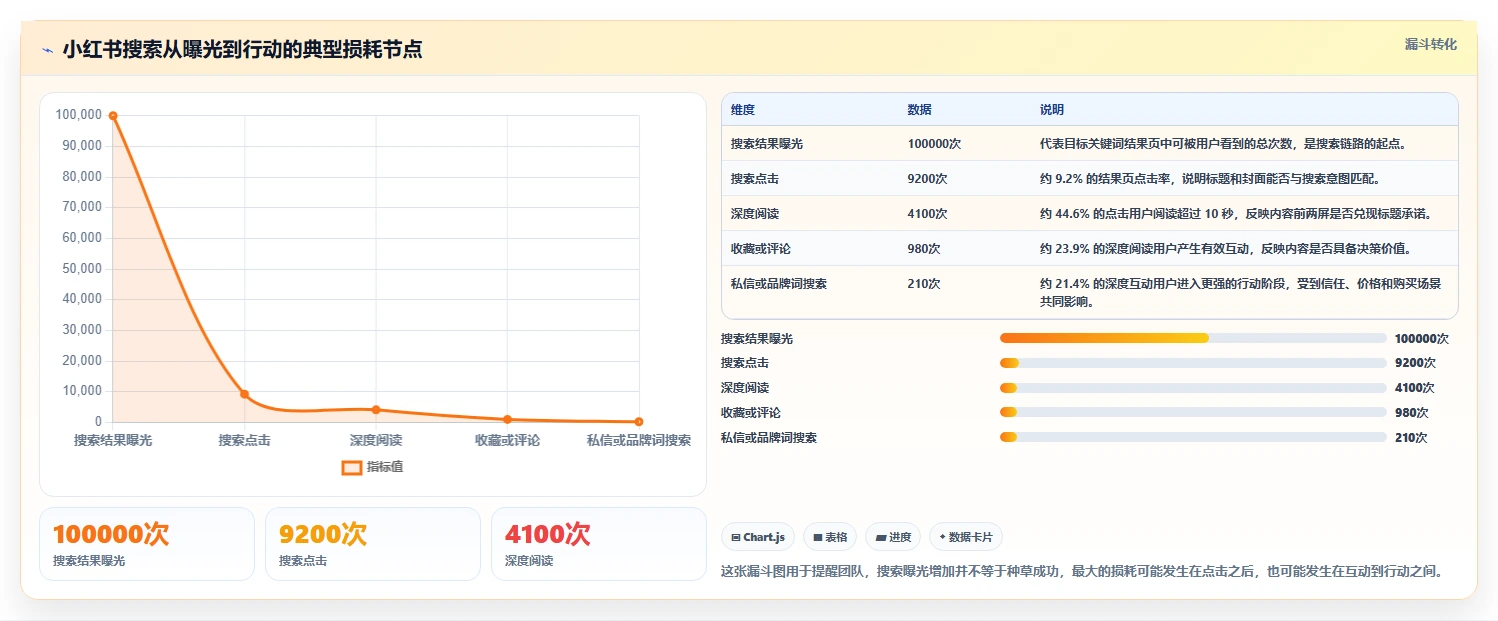Open the 100000次 搜索结果曝光 stat card
The width and height of the screenshot is (1498, 621).
coord(147,544)
